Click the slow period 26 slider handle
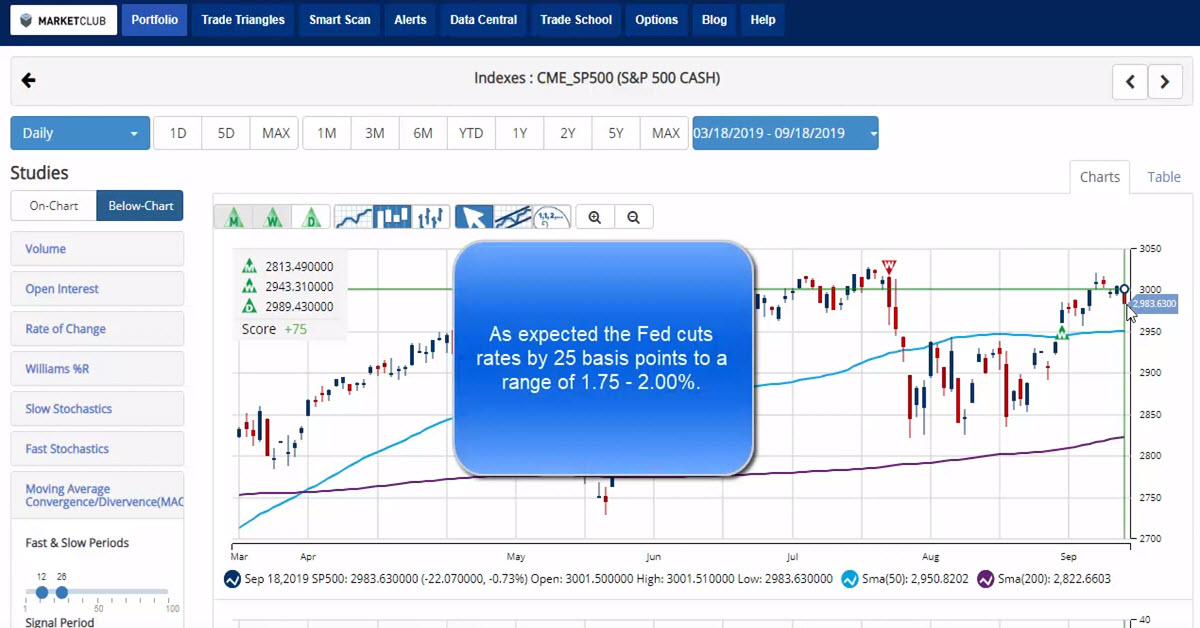The height and width of the screenshot is (628, 1200). (62, 592)
